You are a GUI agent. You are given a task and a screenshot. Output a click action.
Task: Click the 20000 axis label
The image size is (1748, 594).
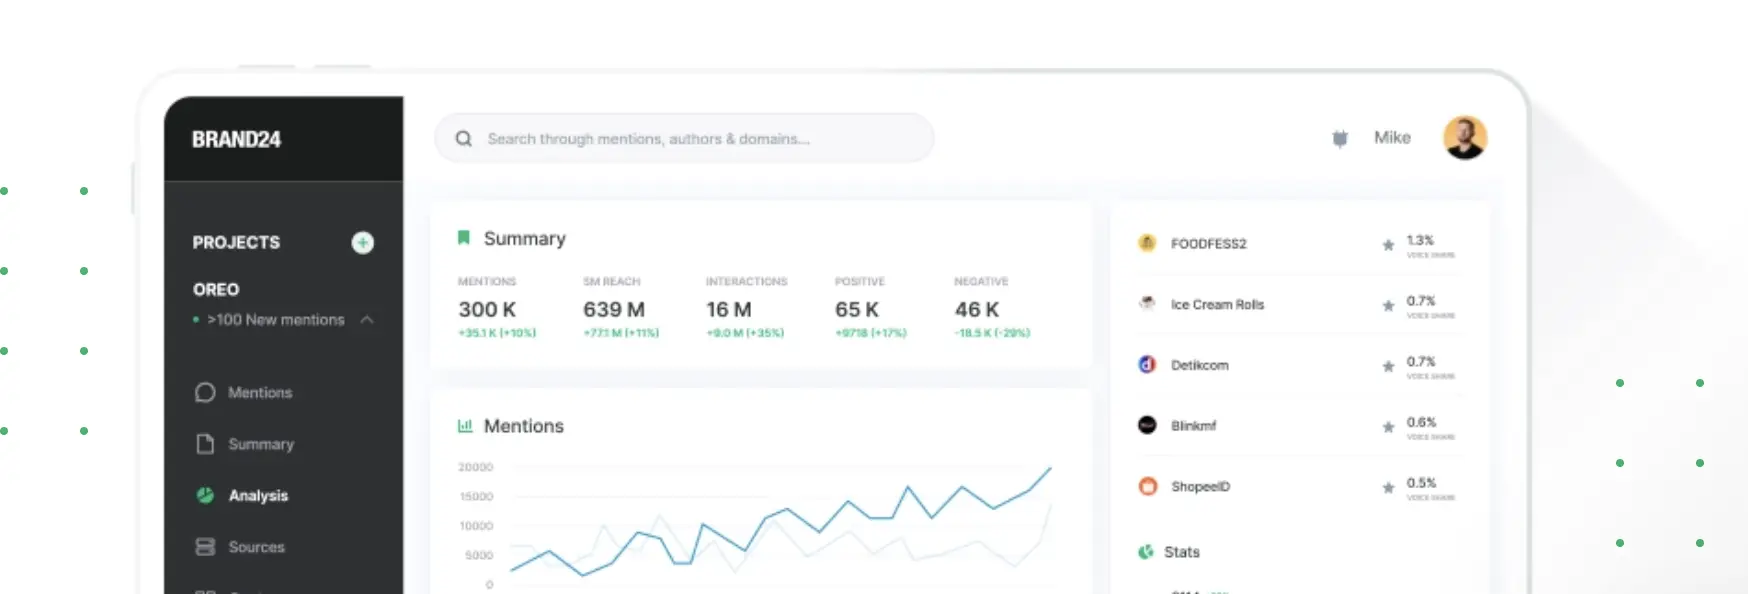click(475, 467)
